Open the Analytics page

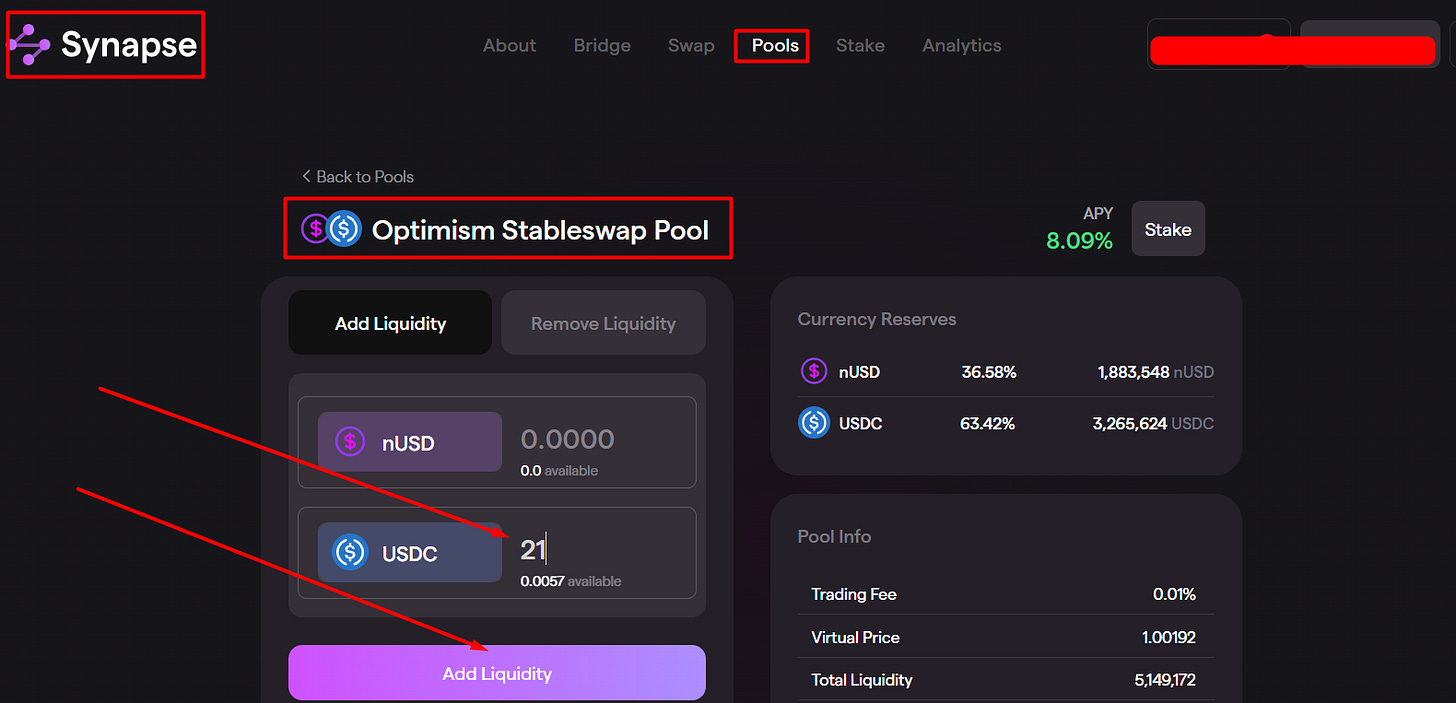(x=961, y=45)
